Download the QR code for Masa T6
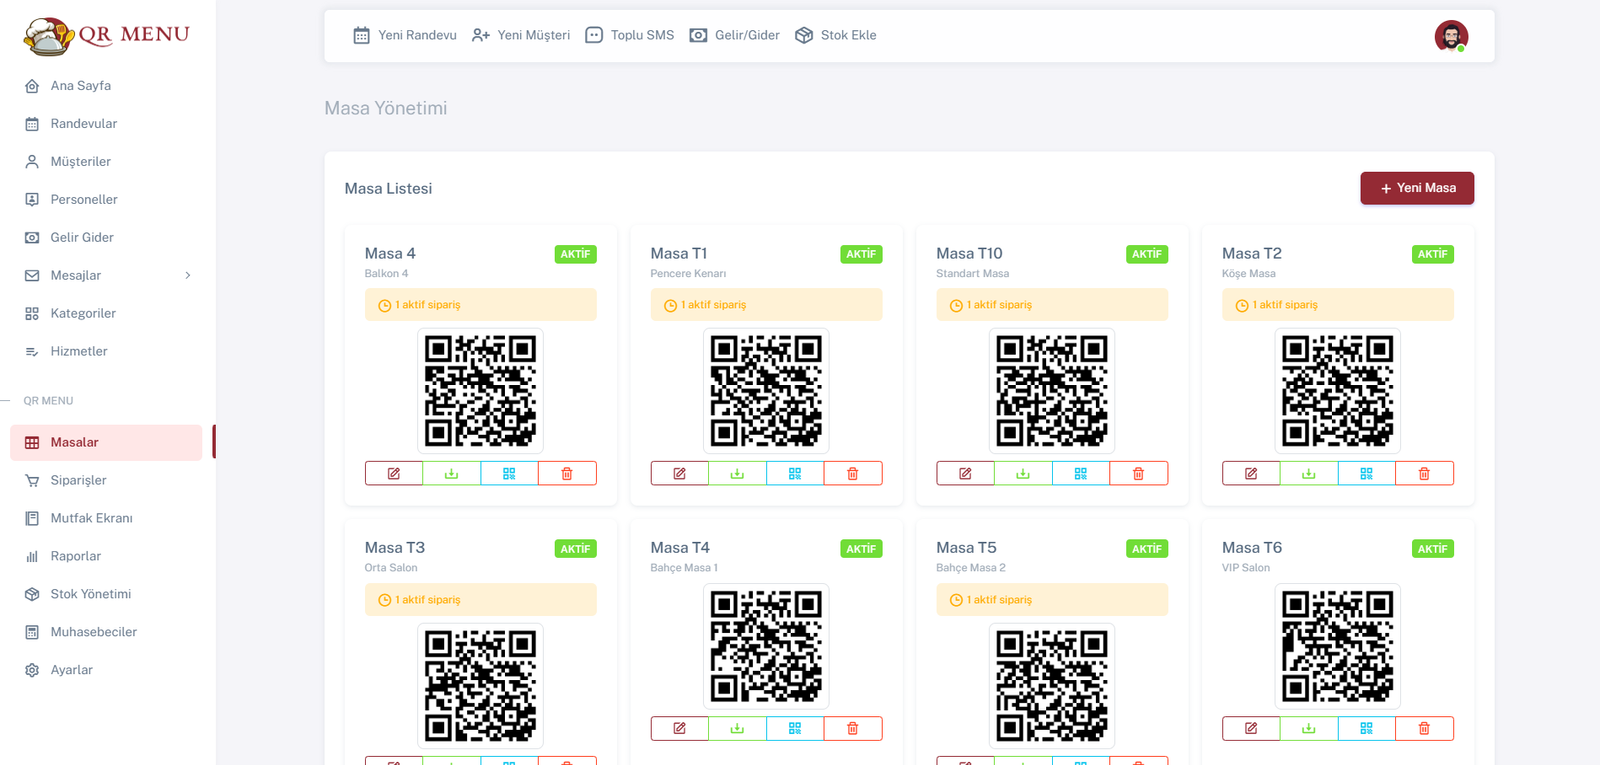 [x=1308, y=728]
